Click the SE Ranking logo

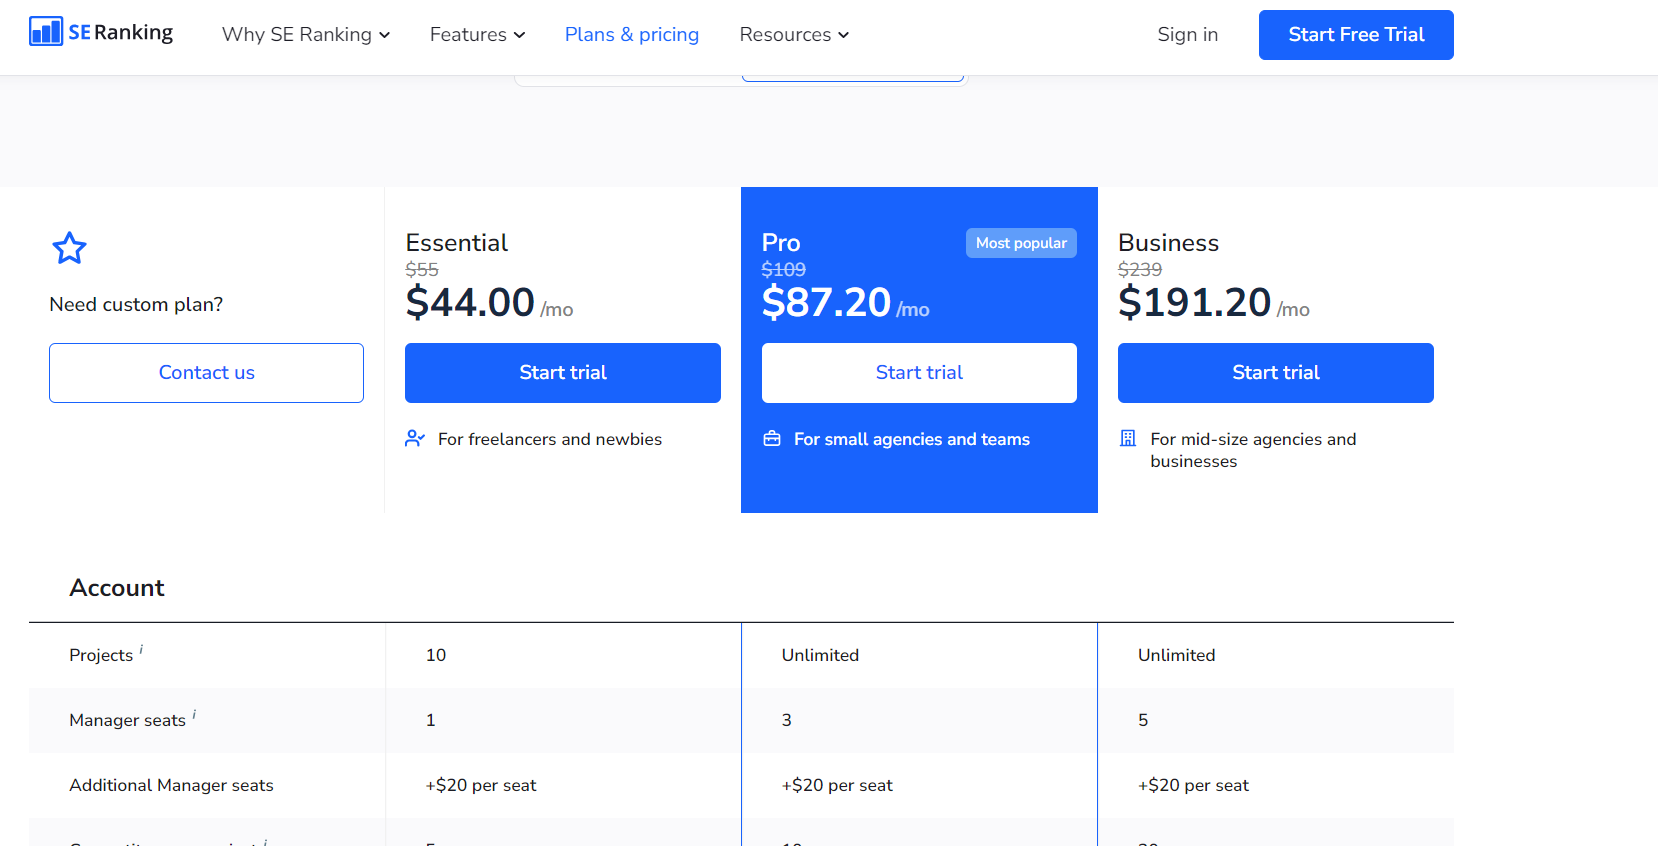[x=101, y=32]
